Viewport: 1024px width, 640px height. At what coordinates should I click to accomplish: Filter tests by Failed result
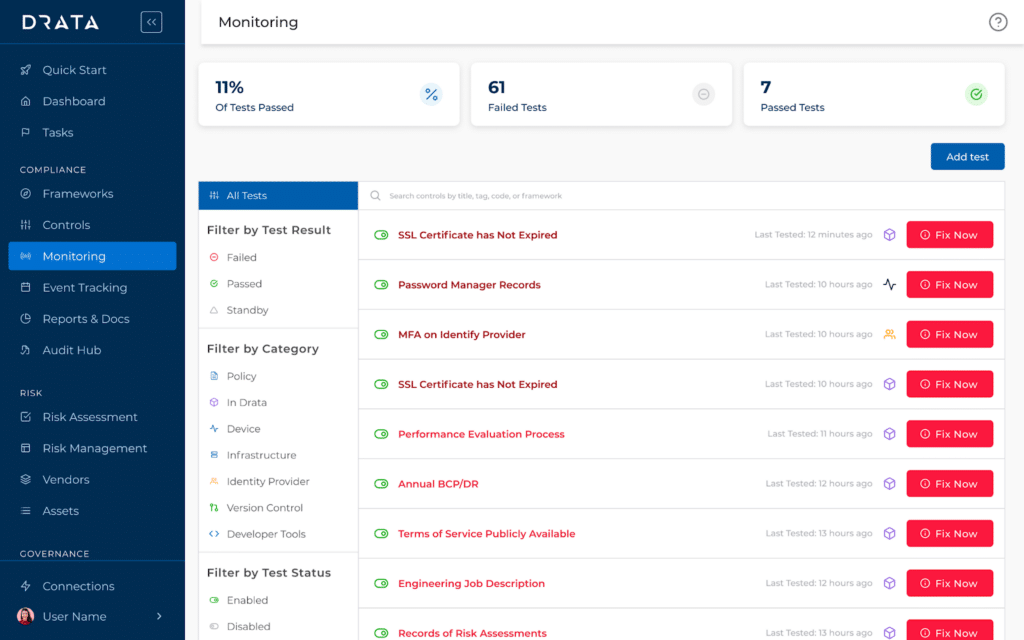coord(241,258)
